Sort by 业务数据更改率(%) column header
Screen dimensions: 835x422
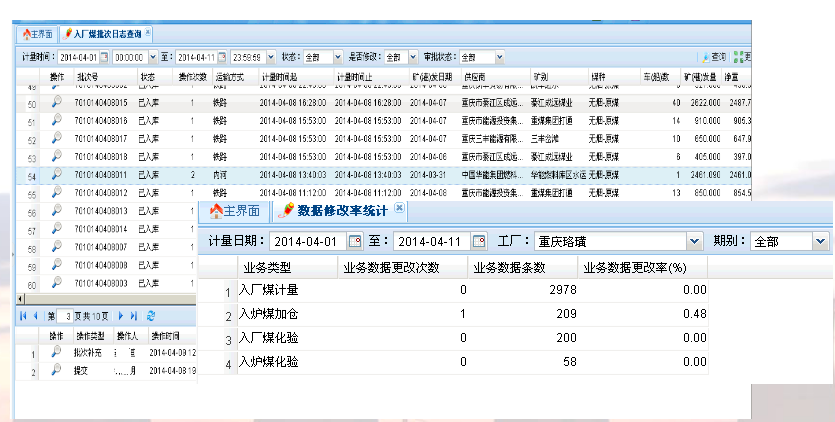[x=634, y=267]
